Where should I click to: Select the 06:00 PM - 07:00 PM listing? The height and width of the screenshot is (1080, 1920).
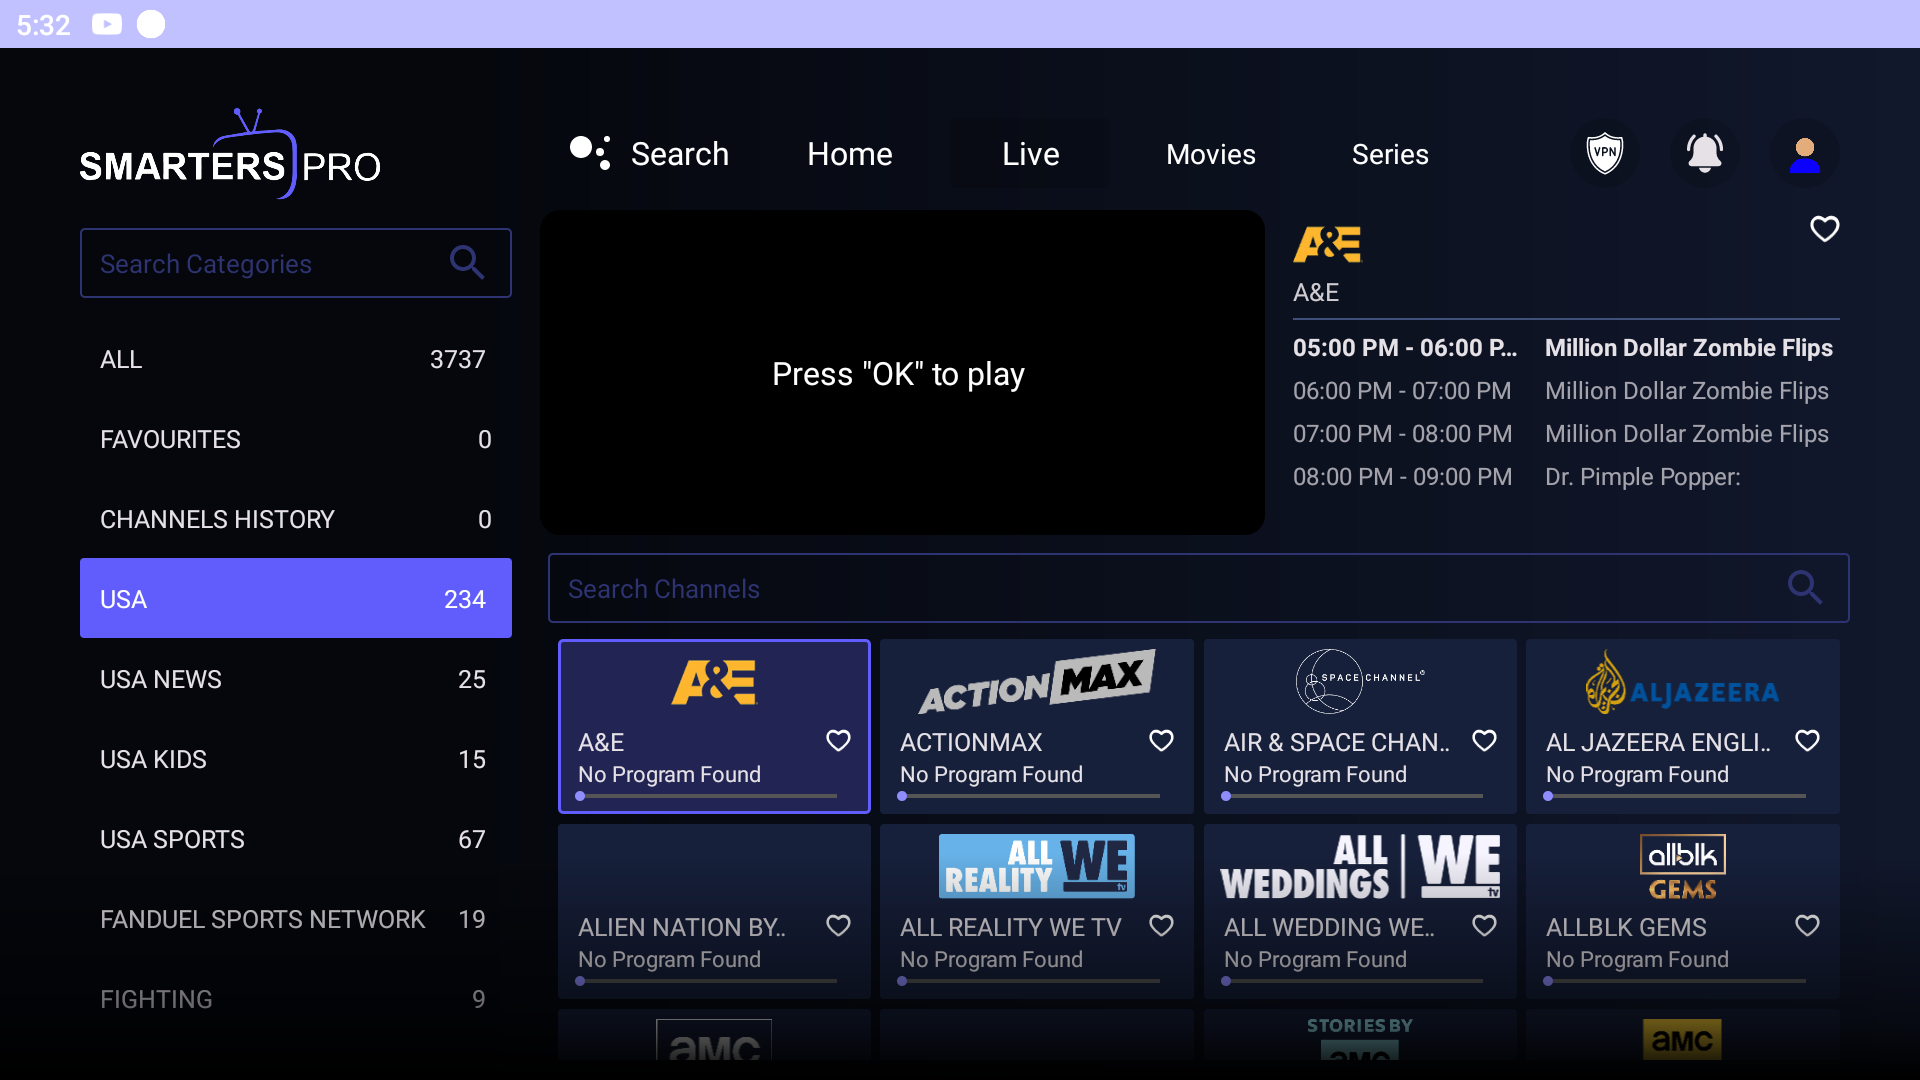pyautogui.click(x=1566, y=391)
